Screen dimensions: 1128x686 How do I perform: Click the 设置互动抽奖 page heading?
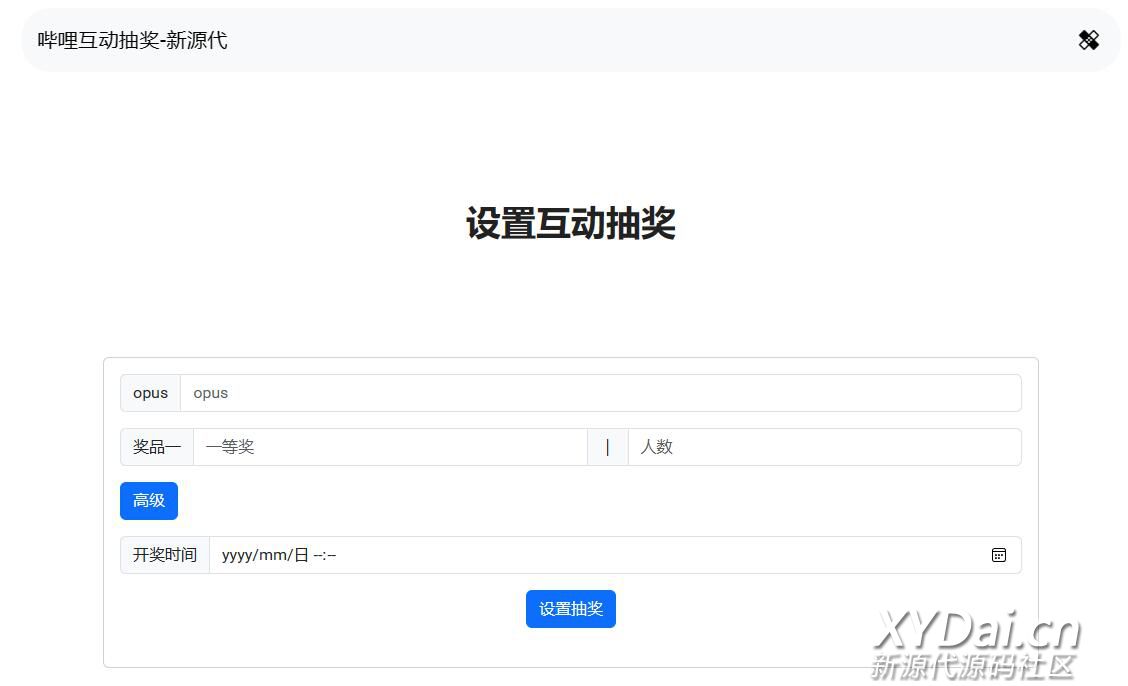click(570, 223)
